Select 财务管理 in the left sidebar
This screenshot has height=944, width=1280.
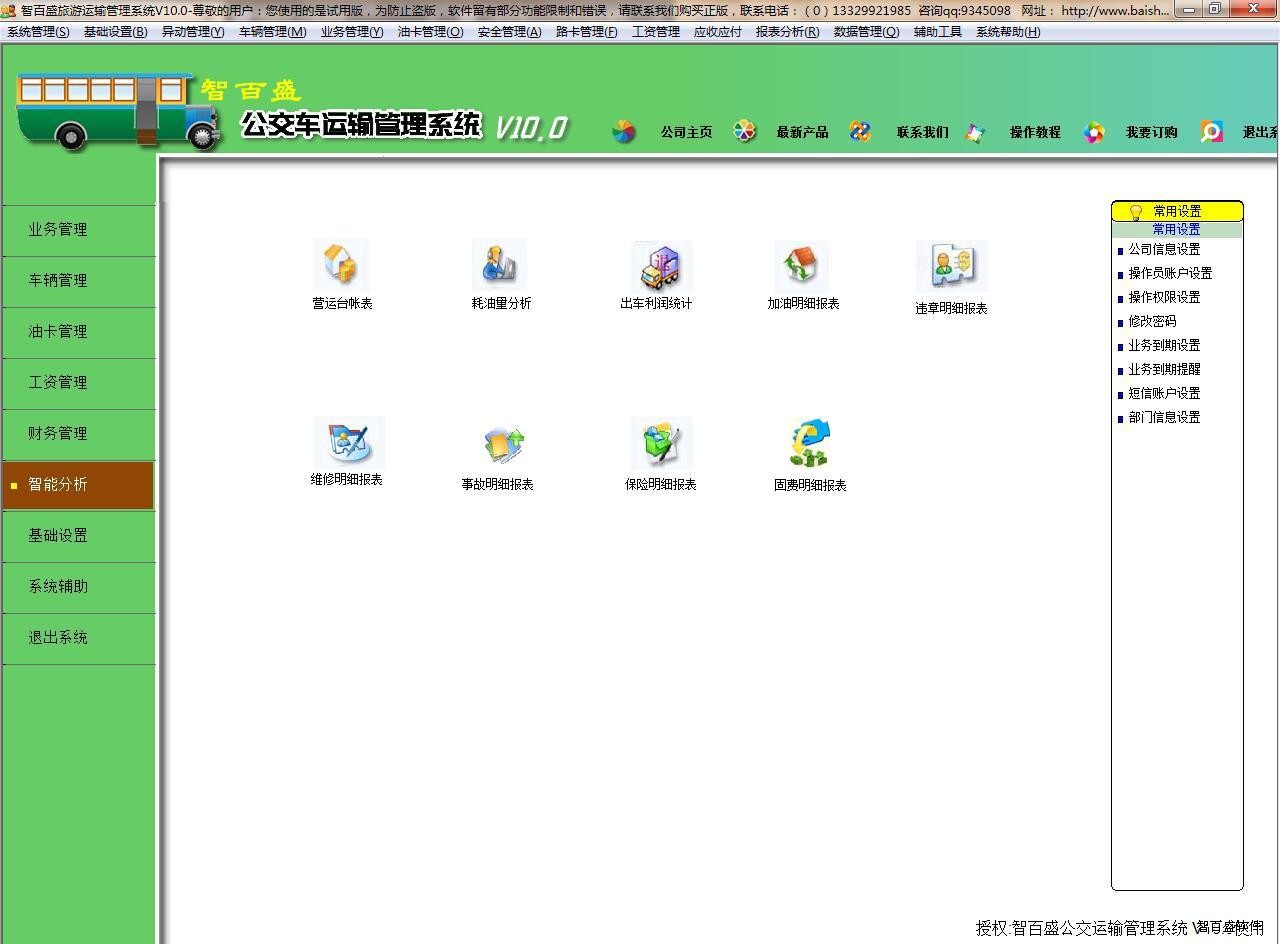tap(78, 434)
